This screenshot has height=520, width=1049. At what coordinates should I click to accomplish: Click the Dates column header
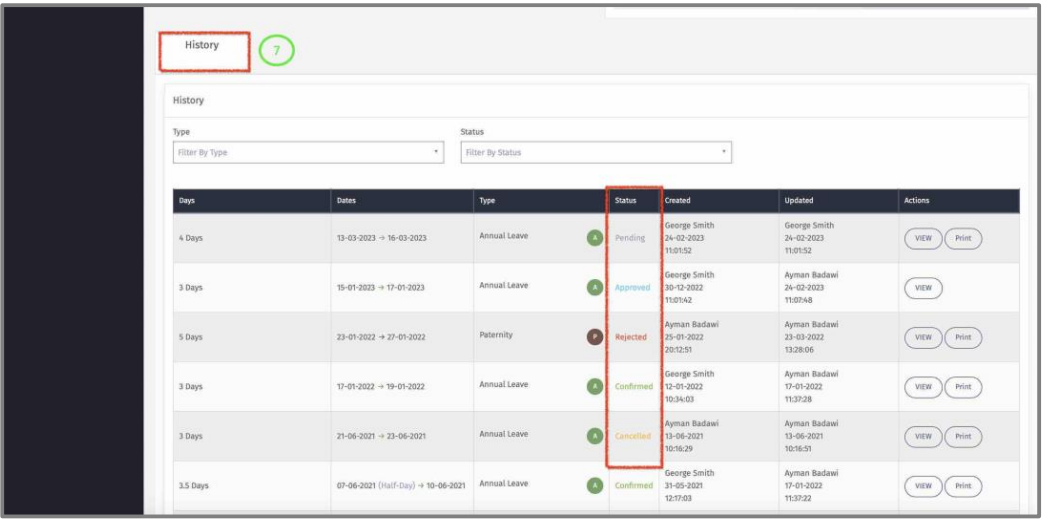347,201
